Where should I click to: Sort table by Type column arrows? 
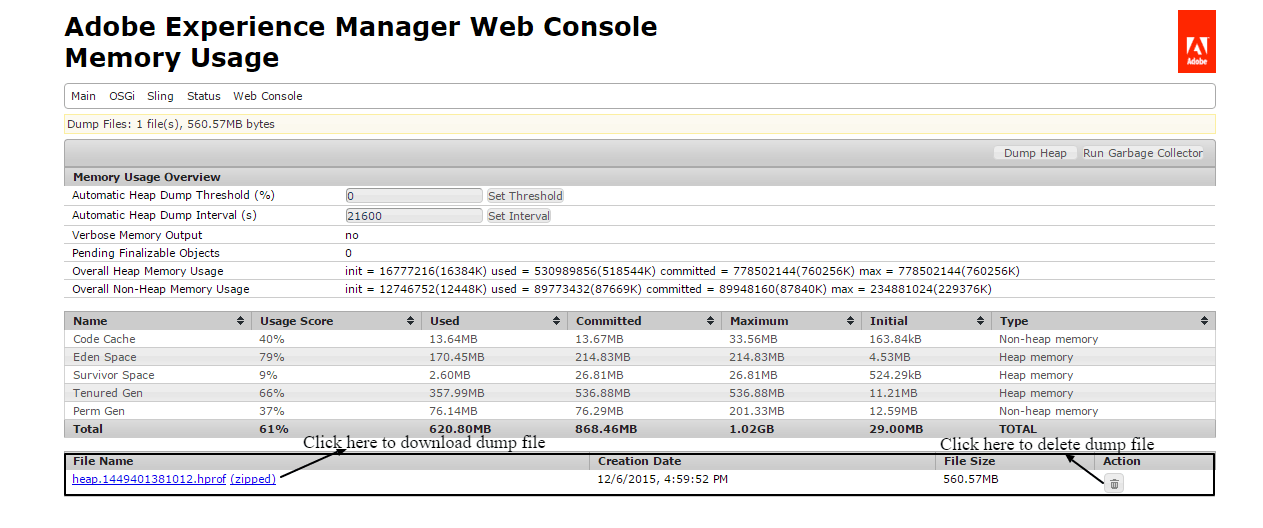point(1204,321)
